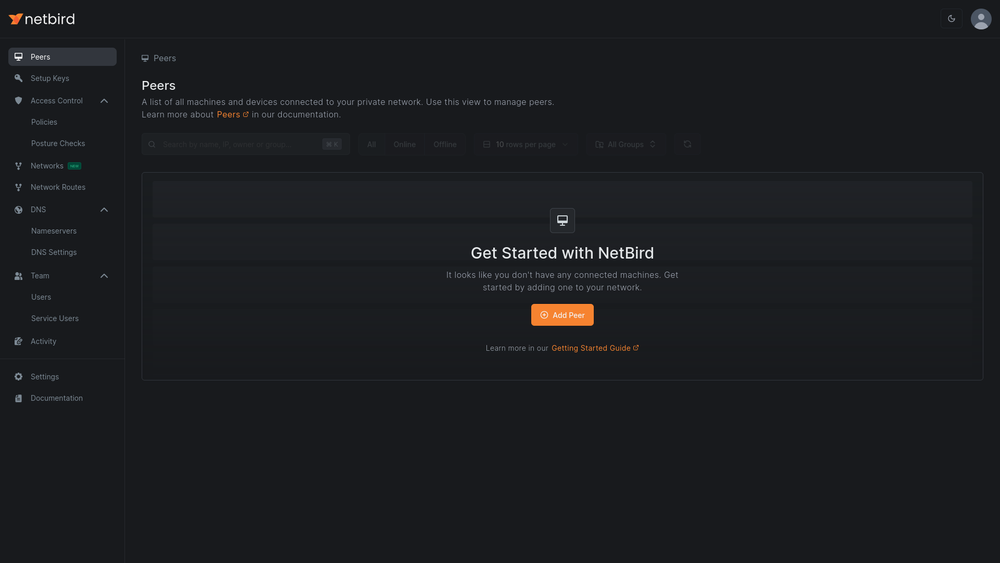Open Activity page
The image size is (1000, 563).
tap(43, 341)
